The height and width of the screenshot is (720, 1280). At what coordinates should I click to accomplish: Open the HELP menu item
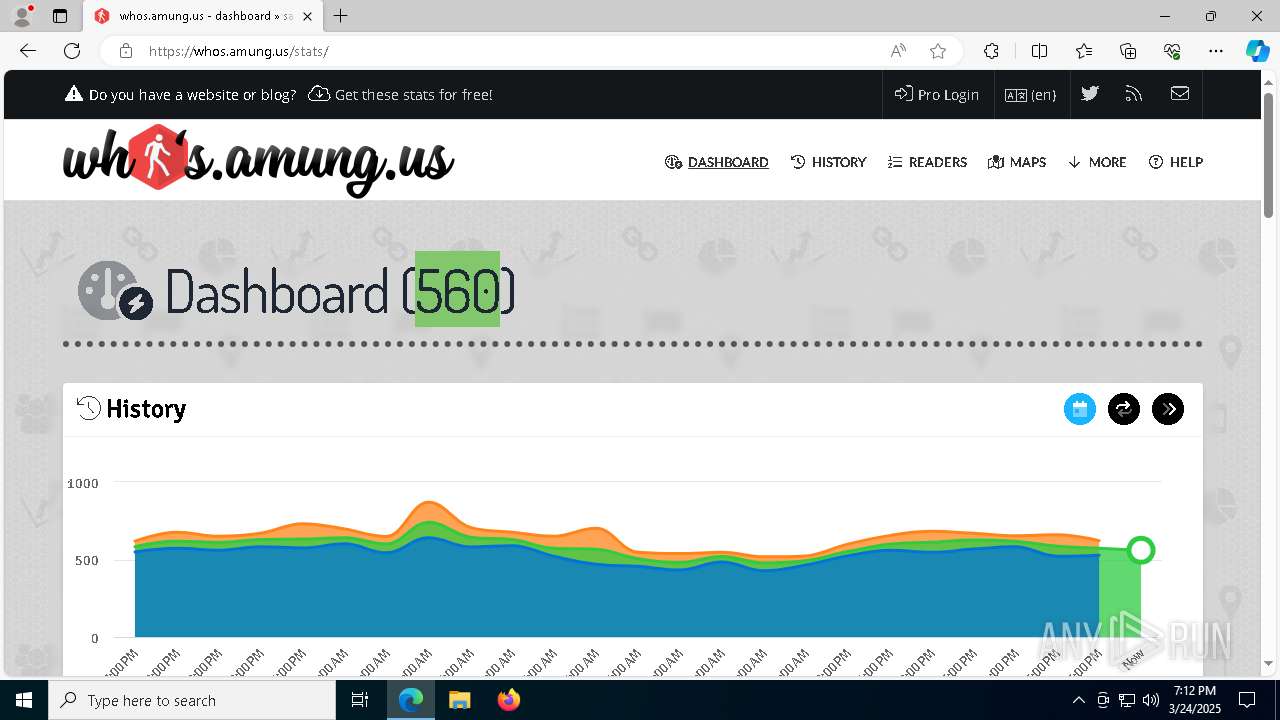point(1175,162)
